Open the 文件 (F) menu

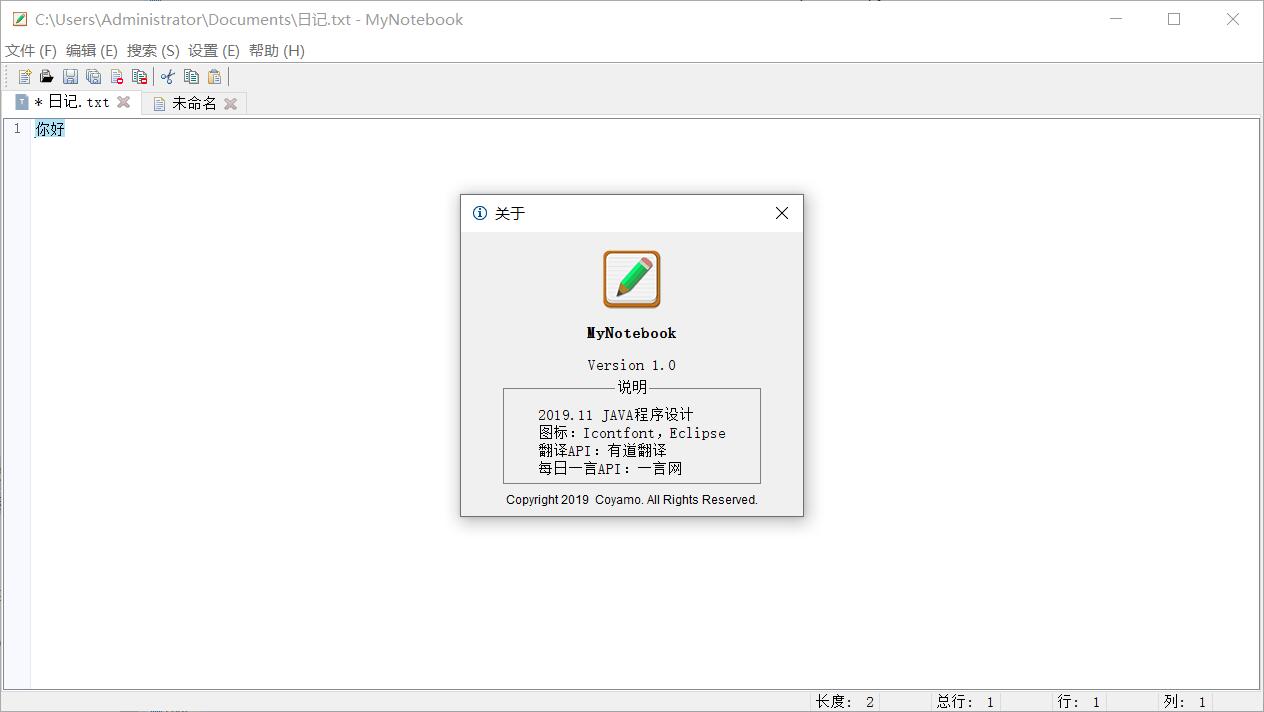tap(31, 50)
